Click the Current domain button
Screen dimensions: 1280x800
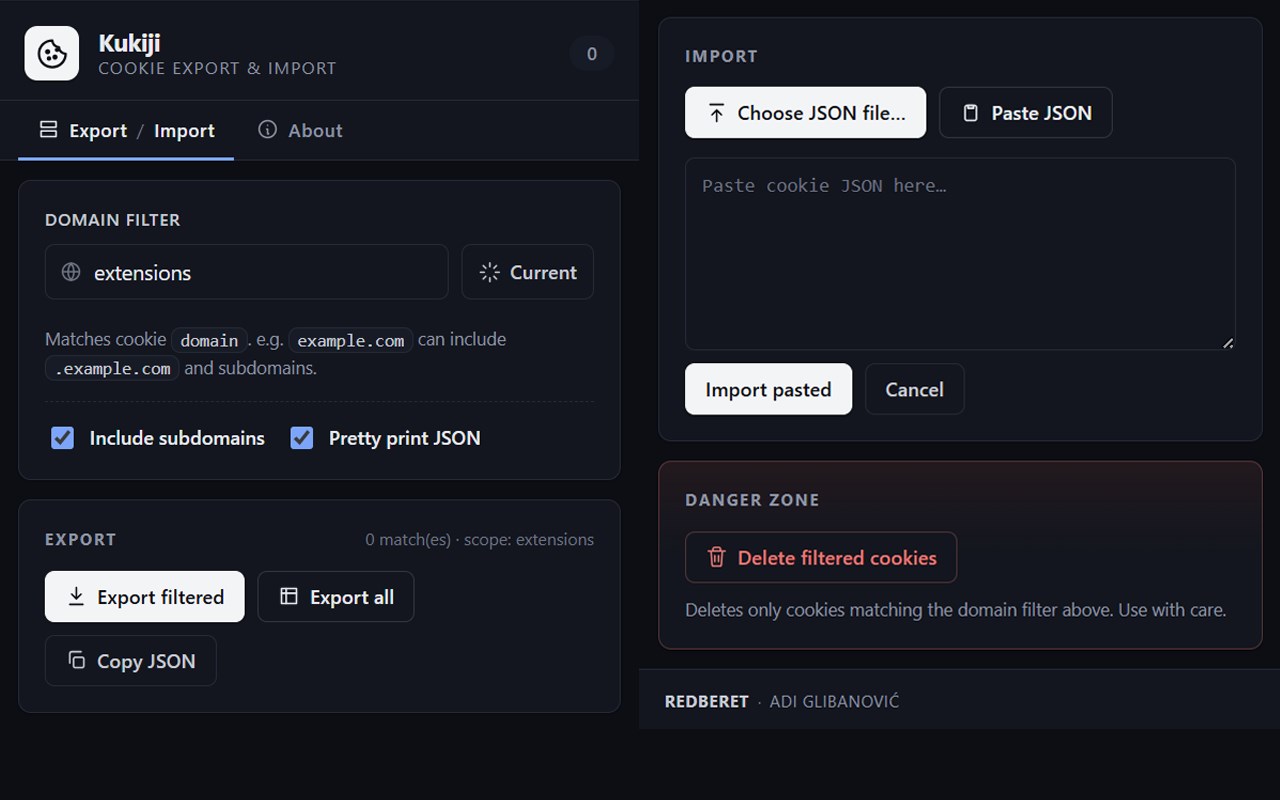527,272
